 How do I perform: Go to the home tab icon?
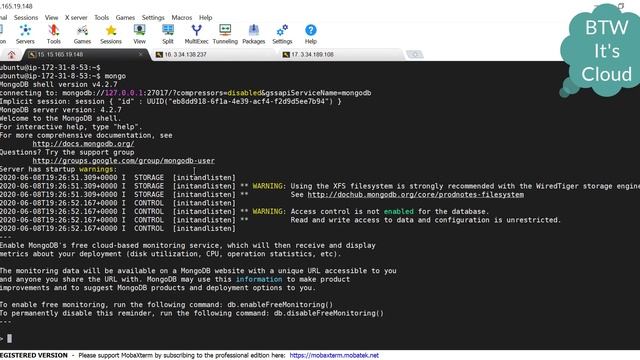tap(11, 55)
